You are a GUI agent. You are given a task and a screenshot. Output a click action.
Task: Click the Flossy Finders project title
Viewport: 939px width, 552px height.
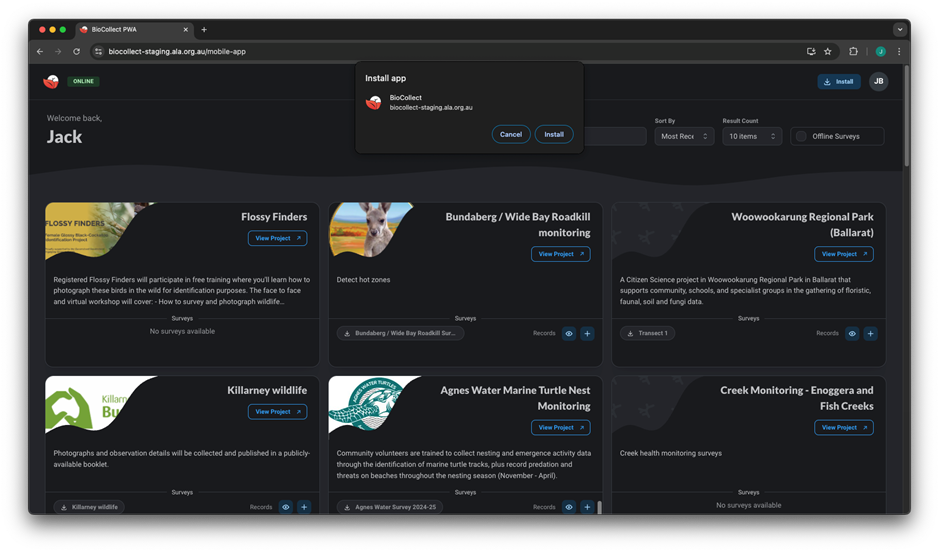[x=274, y=217]
